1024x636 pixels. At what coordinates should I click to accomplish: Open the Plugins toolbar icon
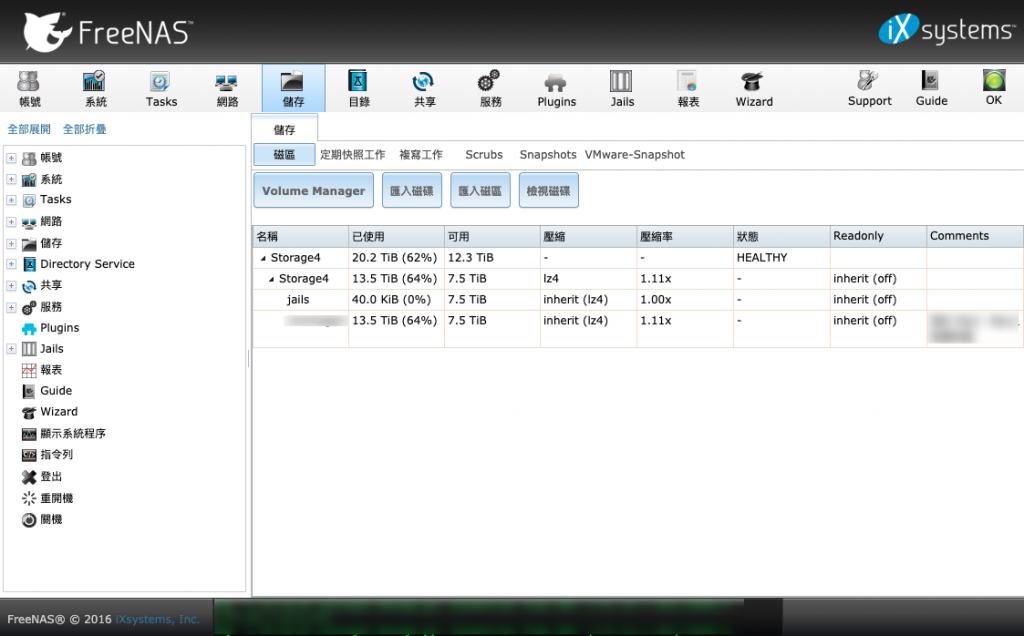click(556, 88)
